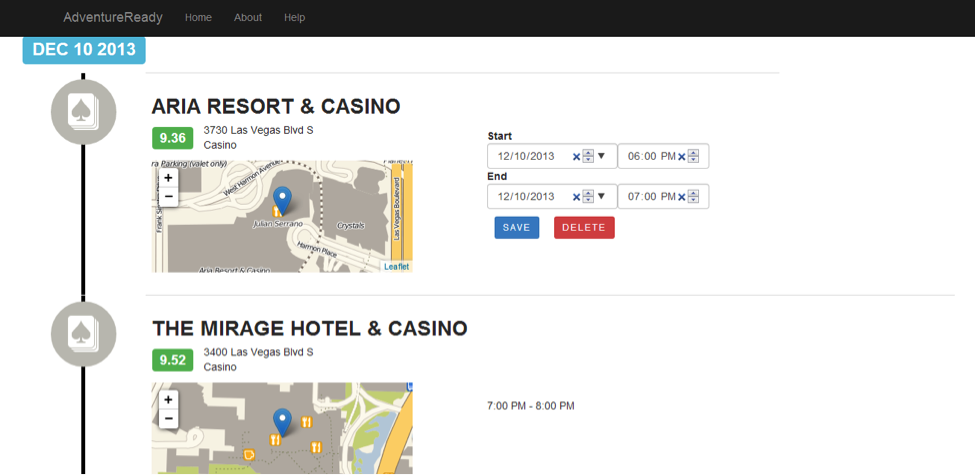Click the 9.36 rating badge
Image resolution: width=975 pixels, height=475 pixels.
pos(172,138)
